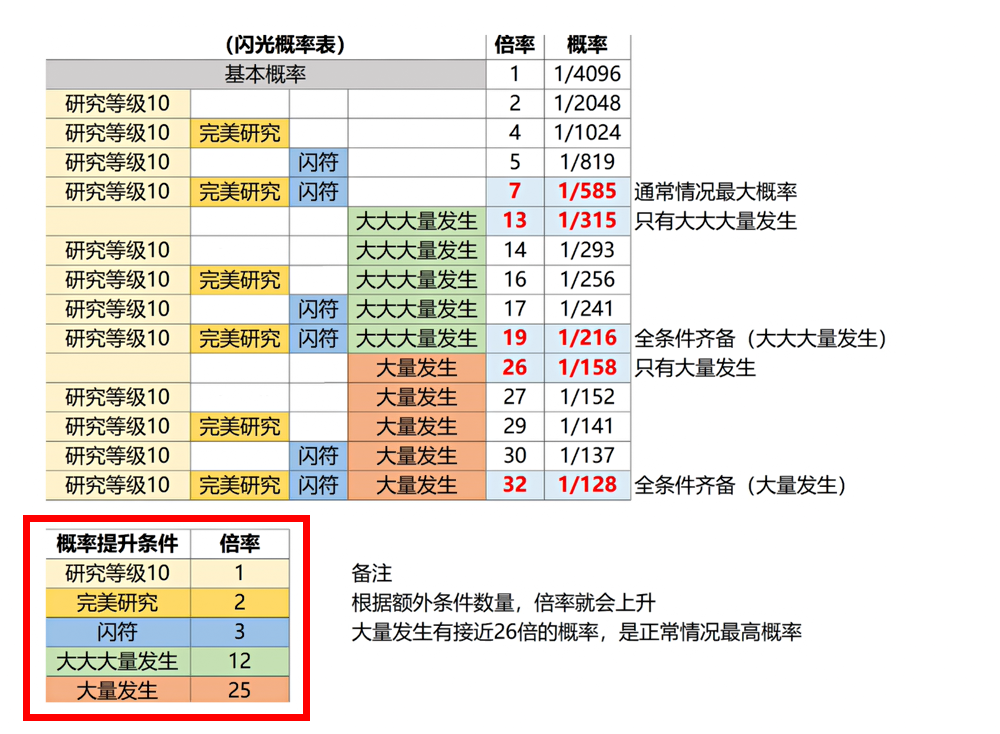Click the 概率提升条件 legend header

(117, 544)
